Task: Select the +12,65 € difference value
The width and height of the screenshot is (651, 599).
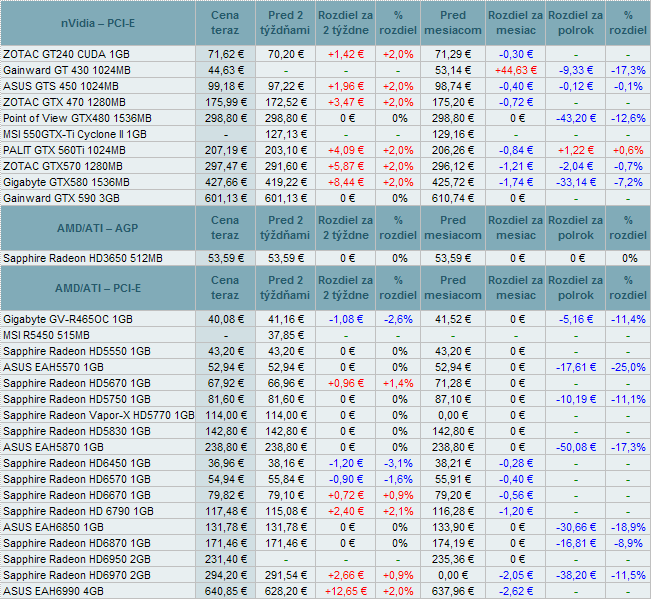Action: 346,591
